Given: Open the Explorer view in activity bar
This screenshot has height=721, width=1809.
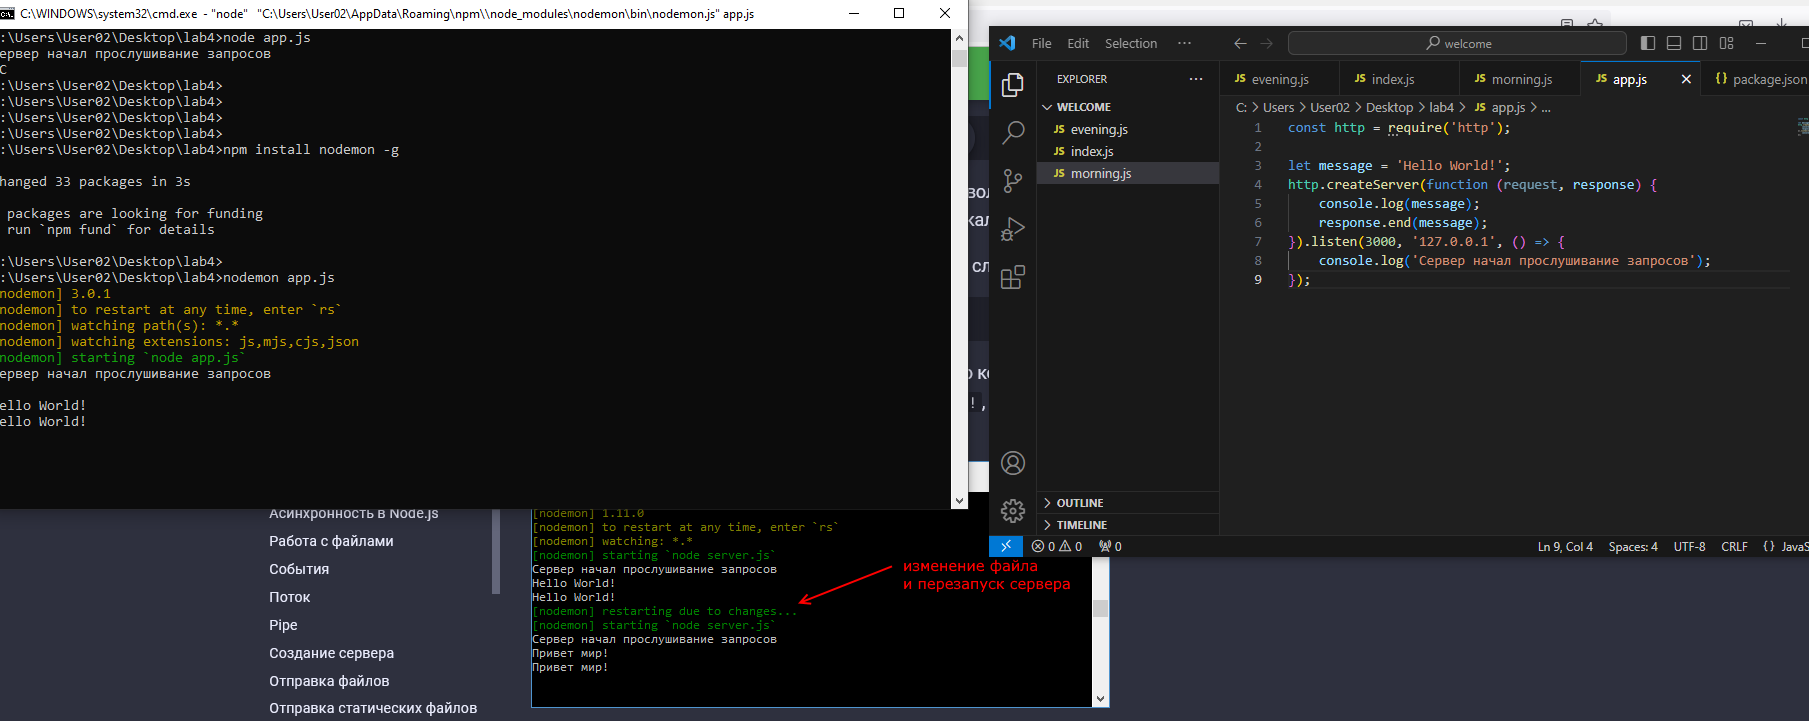Looking at the screenshot, I should pyautogui.click(x=1013, y=85).
